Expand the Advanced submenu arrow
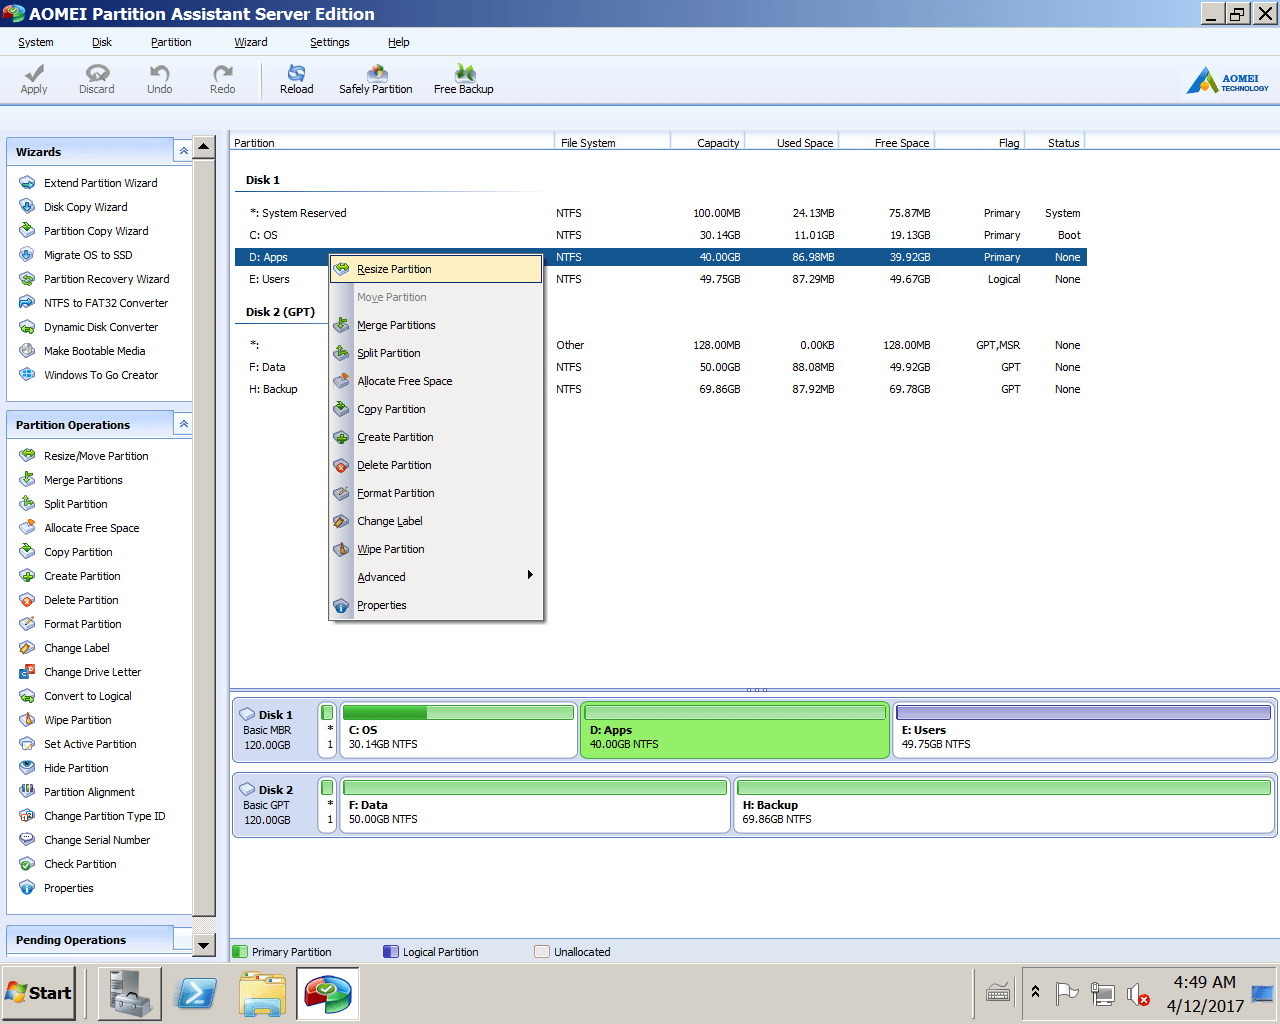The width and height of the screenshot is (1280, 1024). [x=530, y=575]
